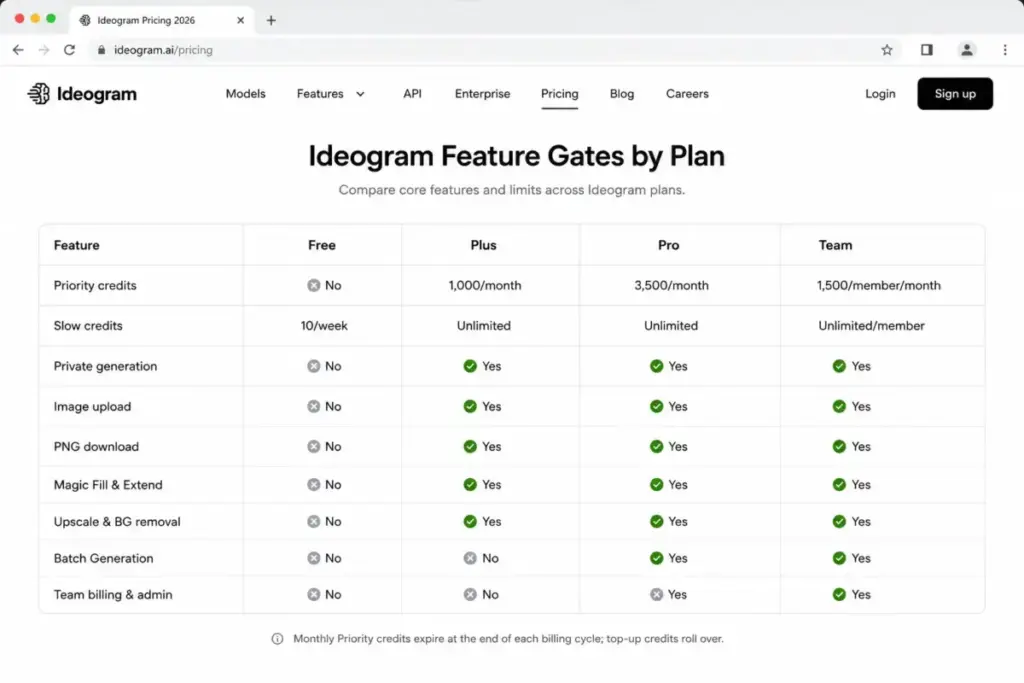Click the Batch Generation row label
Viewport: 1024px width, 683px height.
(x=103, y=558)
